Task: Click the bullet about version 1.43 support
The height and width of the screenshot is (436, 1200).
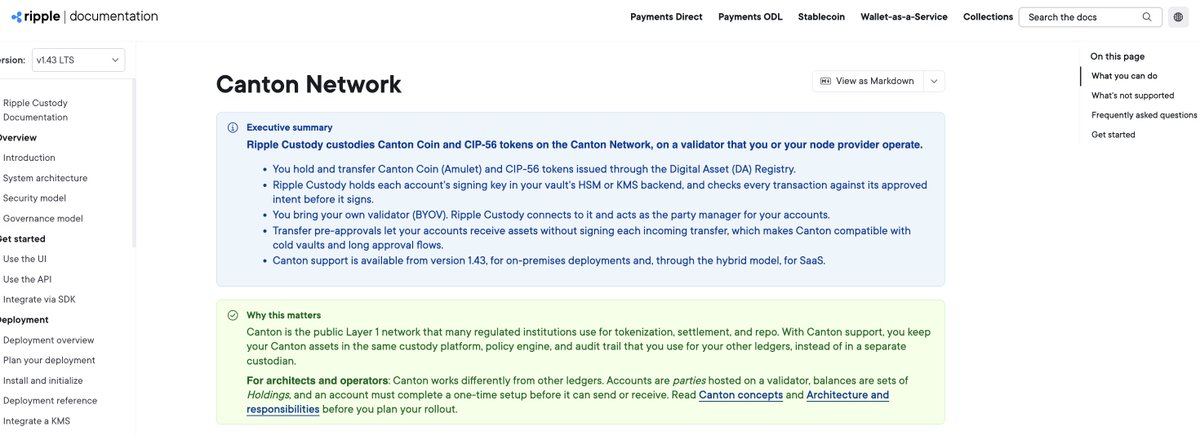Action: tap(551, 260)
